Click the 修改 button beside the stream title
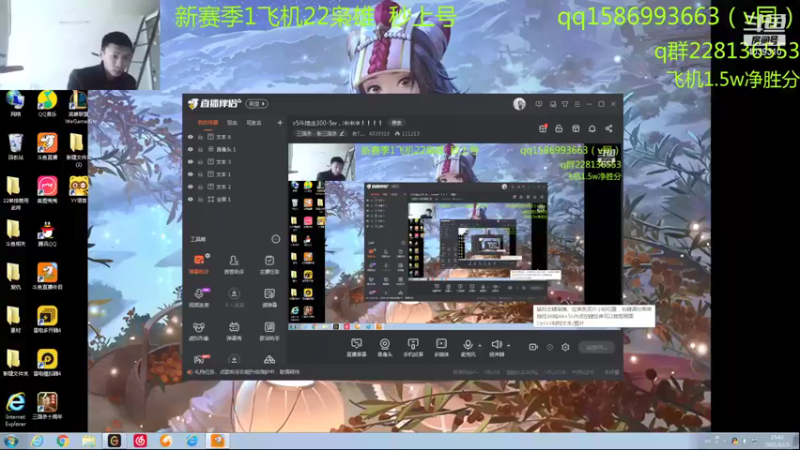The height and width of the screenshot is (450, 800). 396,123
